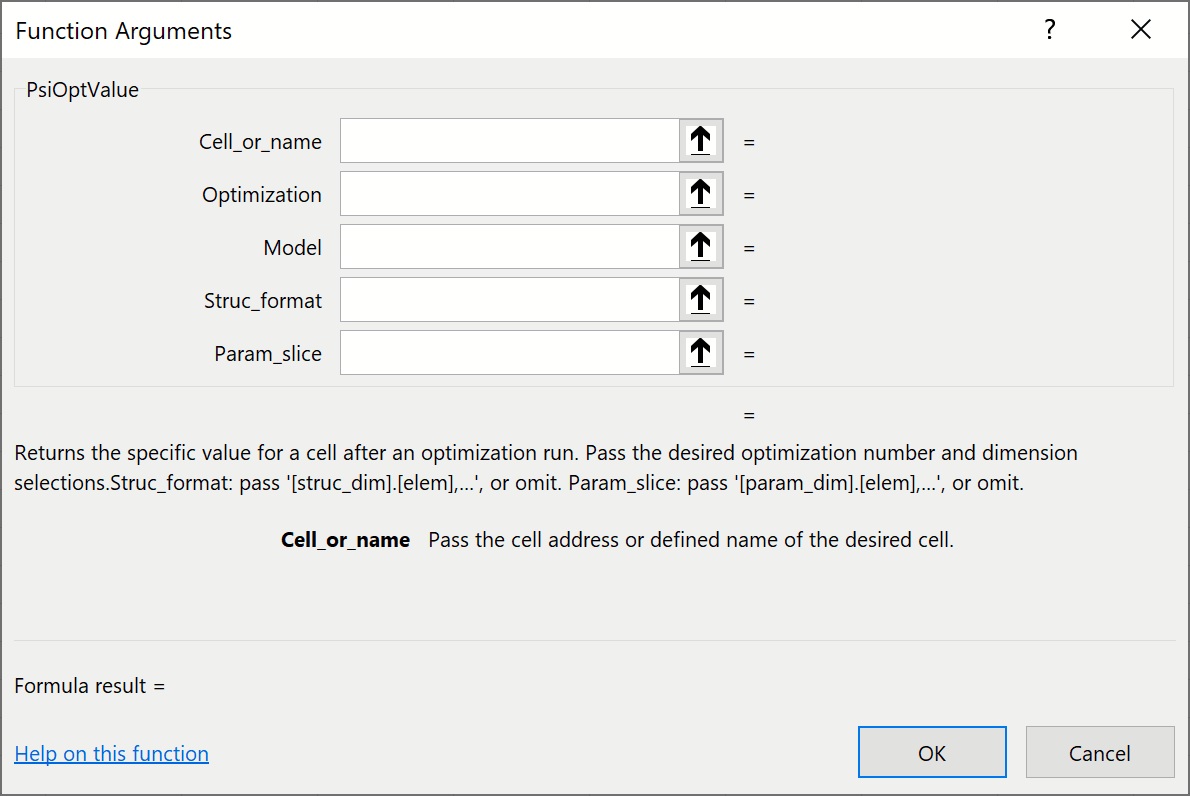Click the Formula result label
Screen dimensions: 1190x796
coord(90,686)
